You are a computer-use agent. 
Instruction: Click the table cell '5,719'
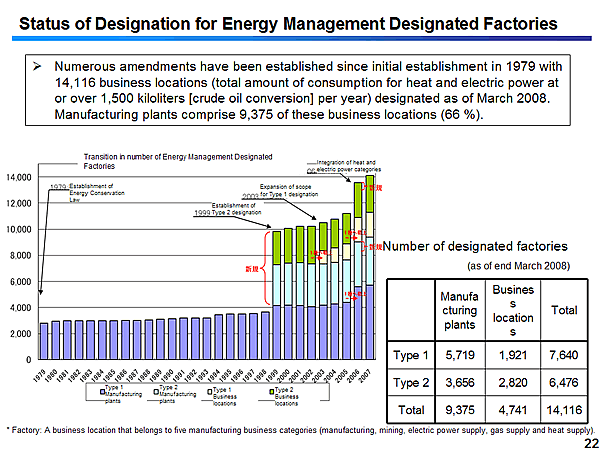point(460,355)
